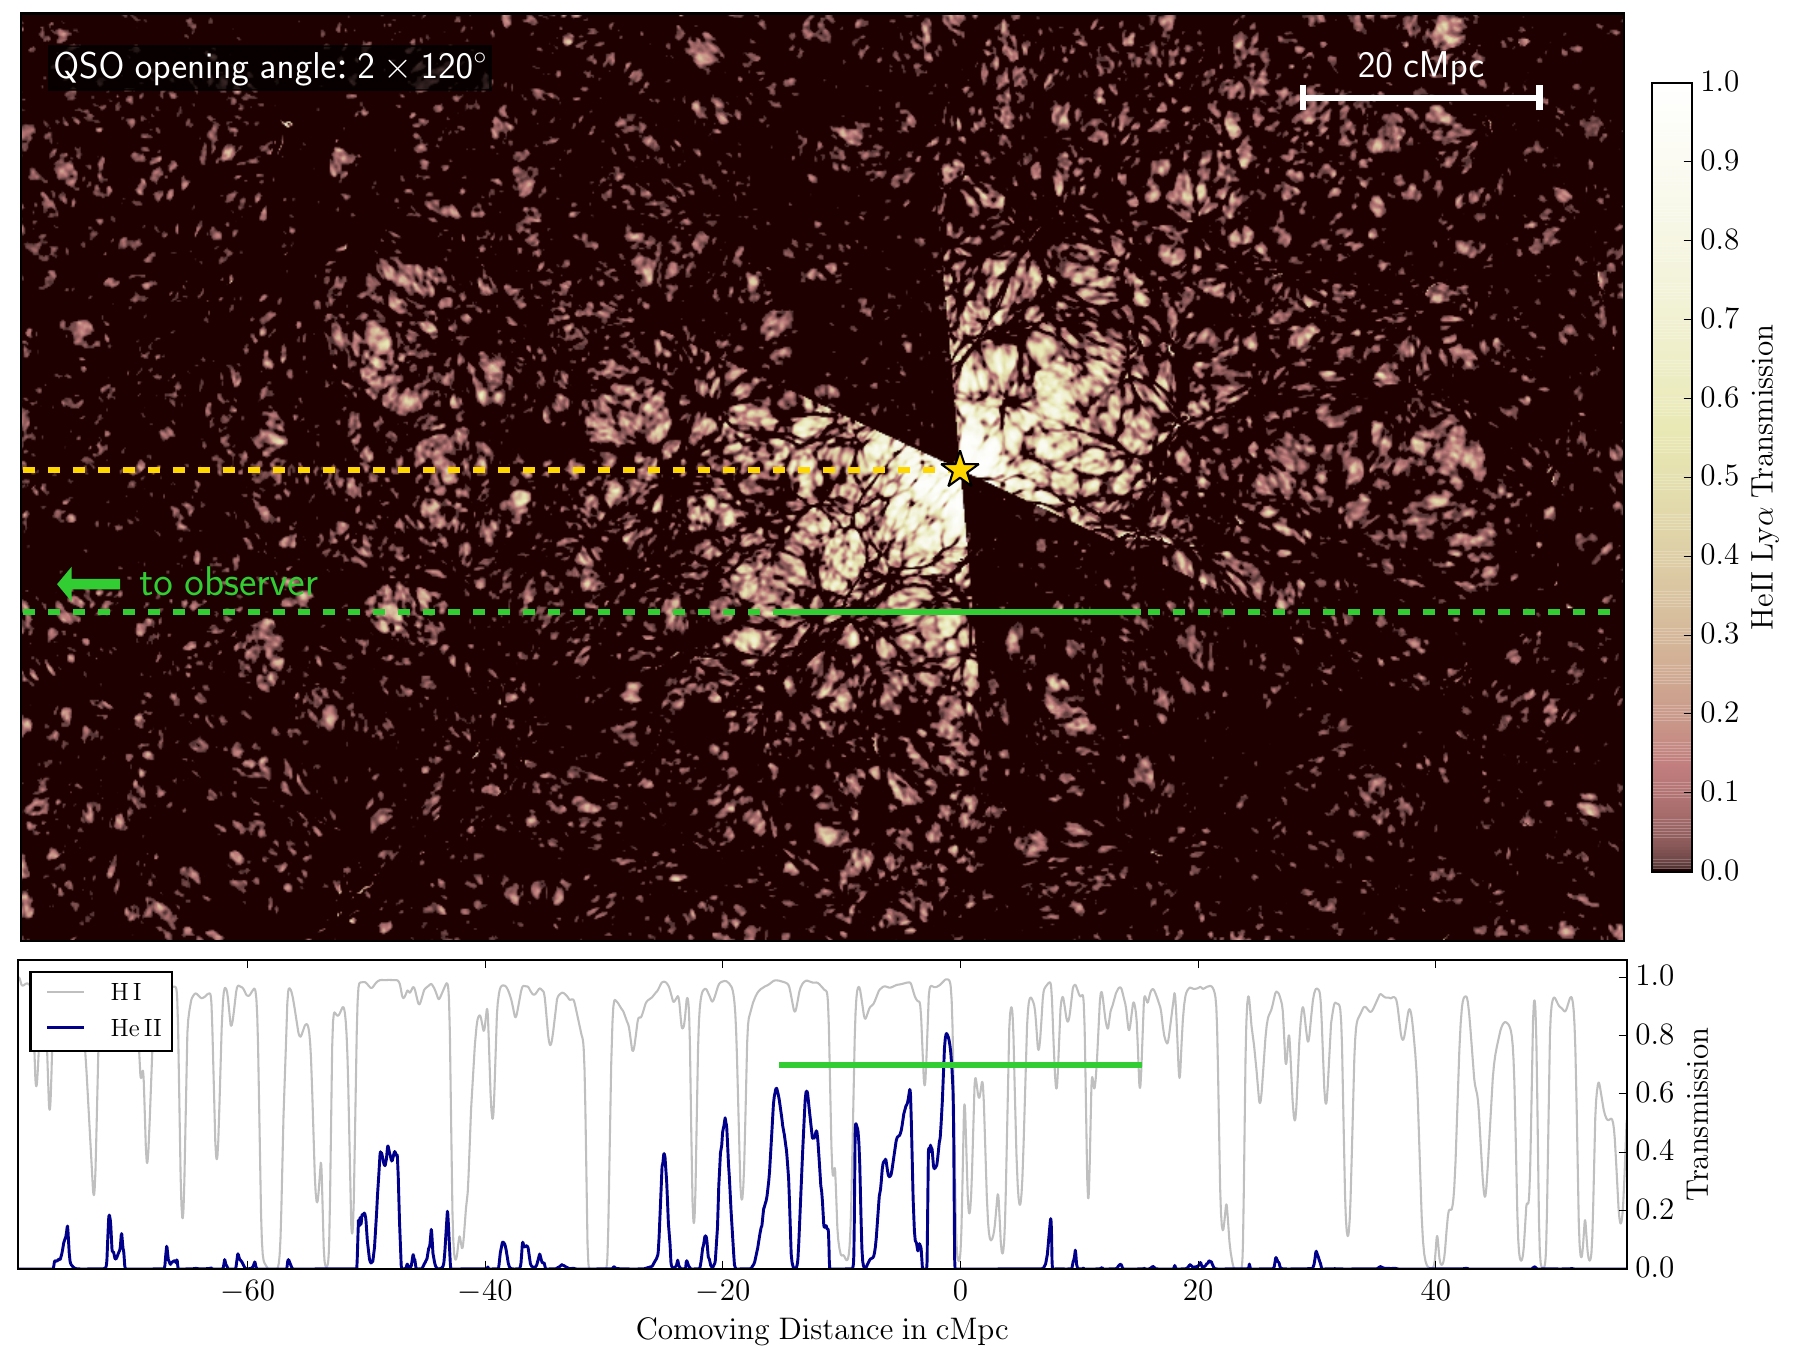Click the blue He II legend line

point(69,1027)
